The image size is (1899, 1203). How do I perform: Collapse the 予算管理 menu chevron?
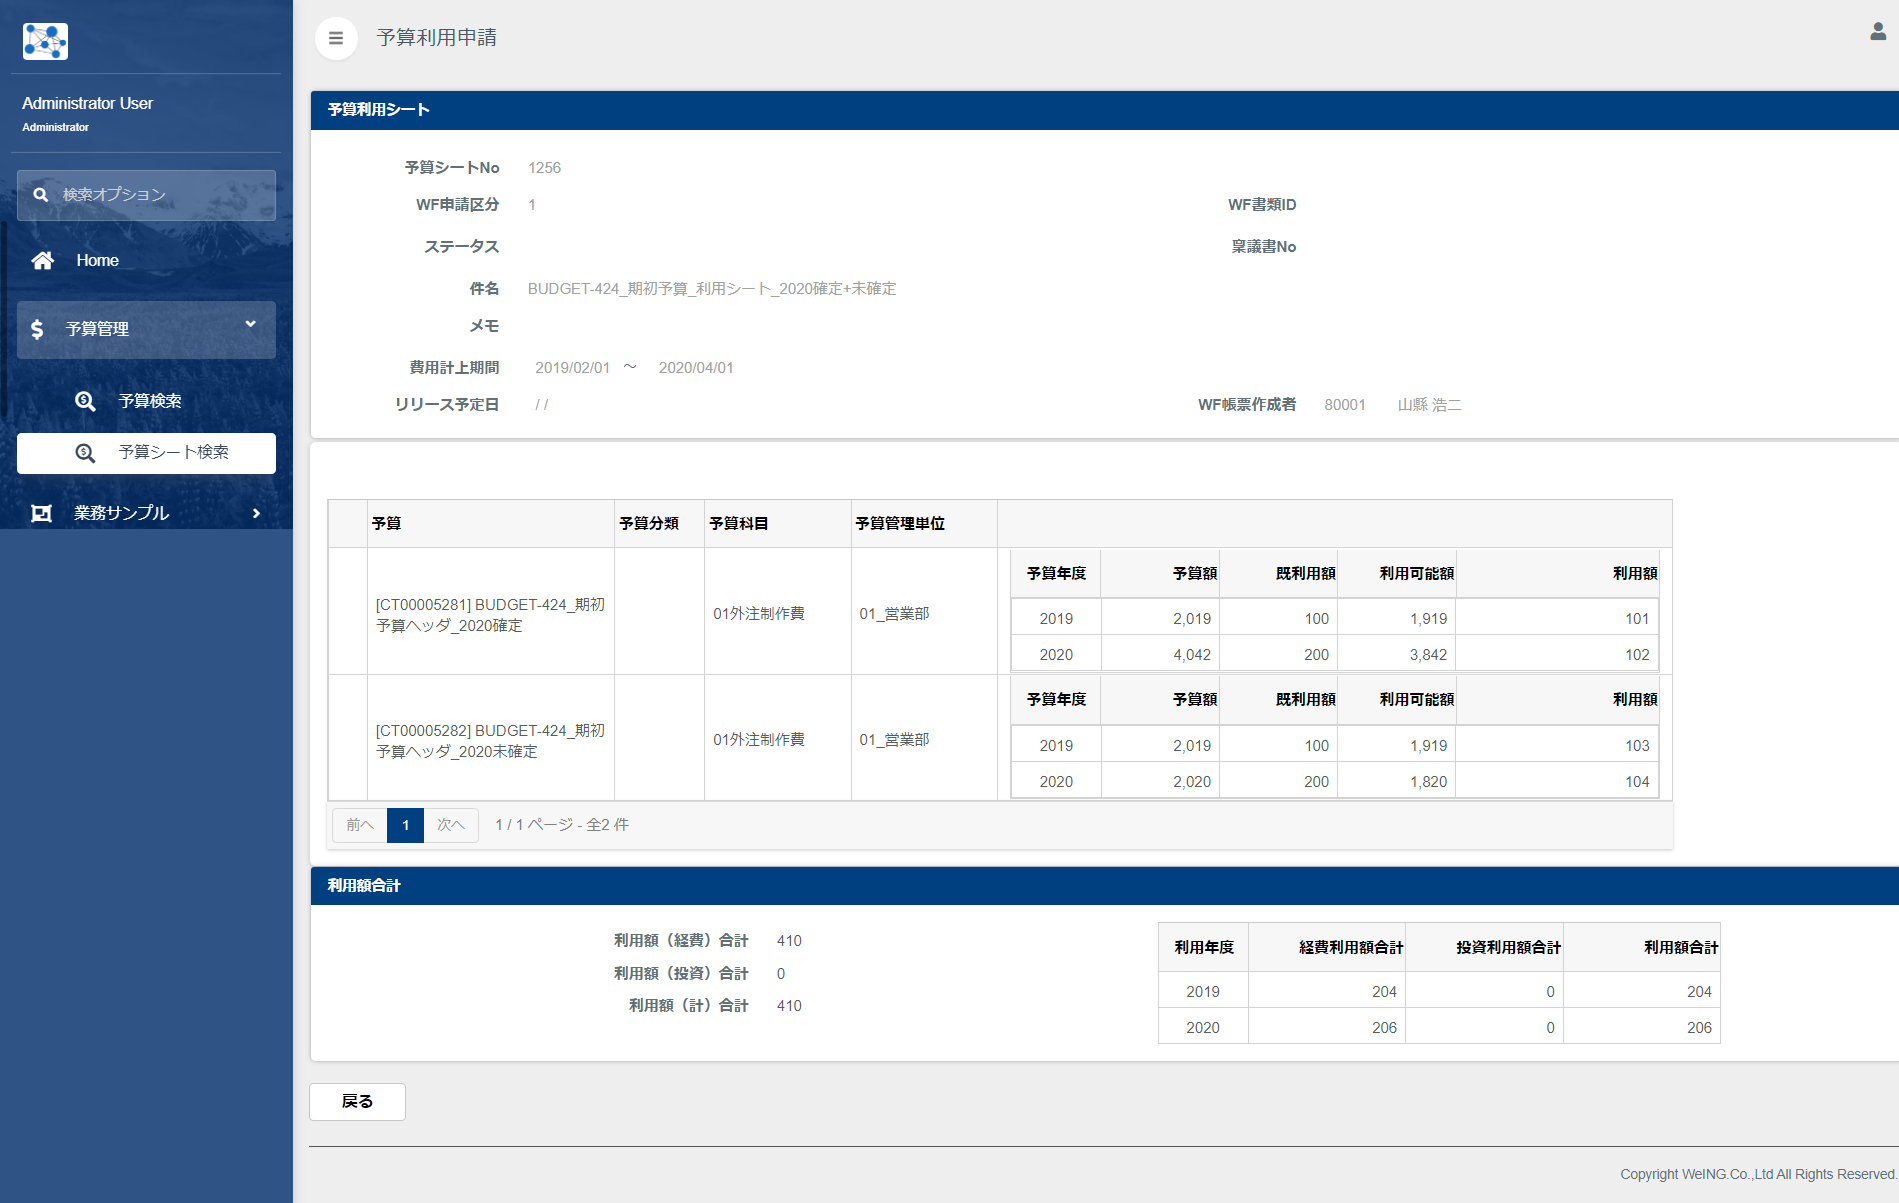[251, 324]
